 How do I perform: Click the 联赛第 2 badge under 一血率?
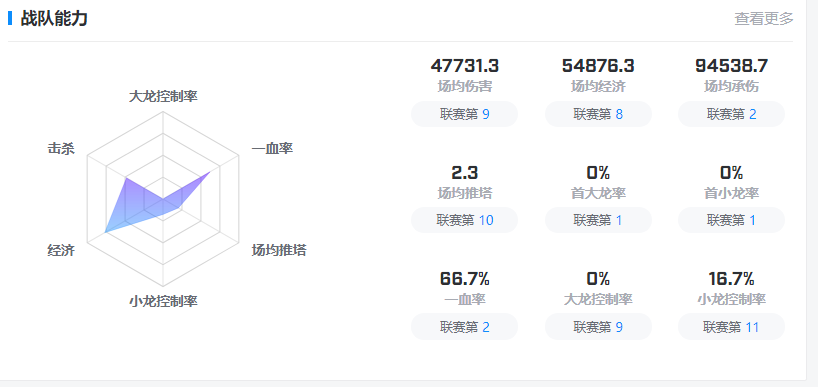tap(464, 327)
